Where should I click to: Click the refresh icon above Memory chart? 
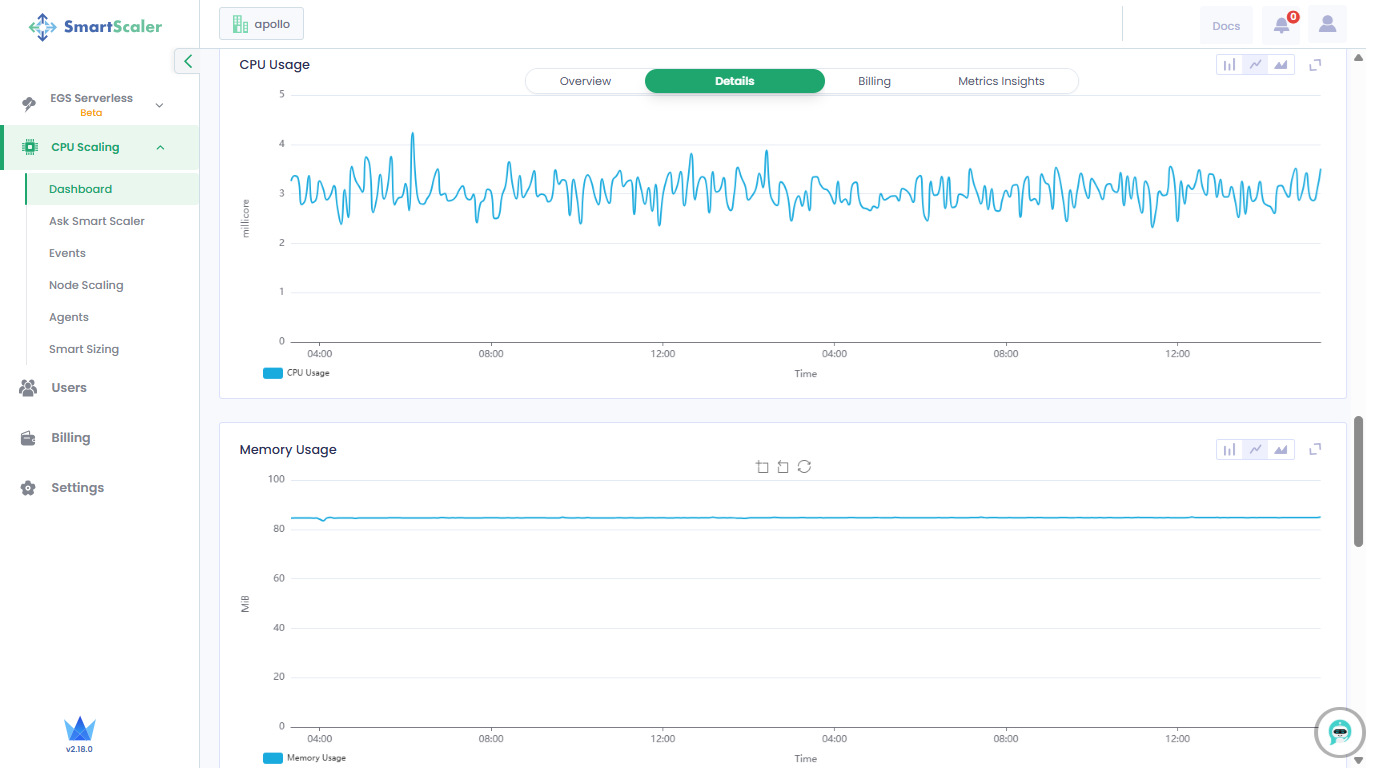tap(804, 467)
